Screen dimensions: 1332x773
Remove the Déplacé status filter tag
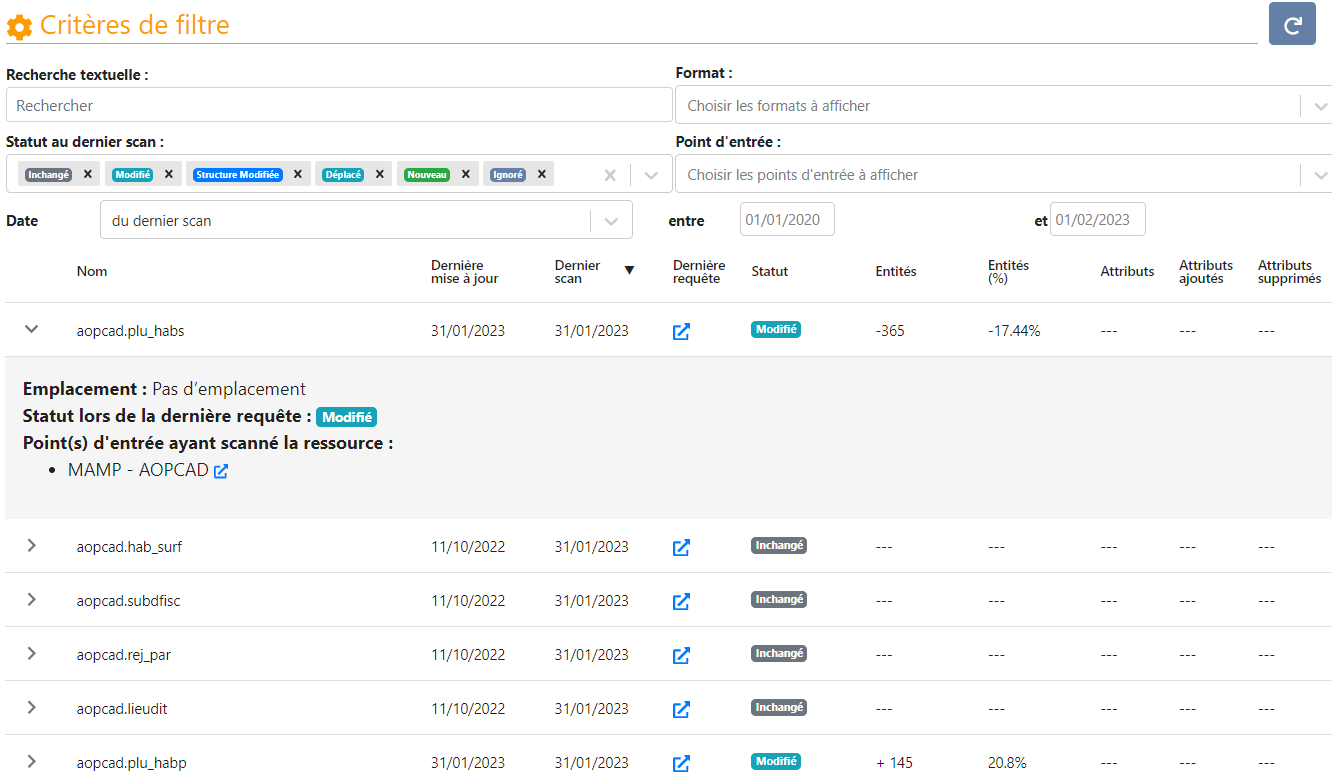point(379,174)
